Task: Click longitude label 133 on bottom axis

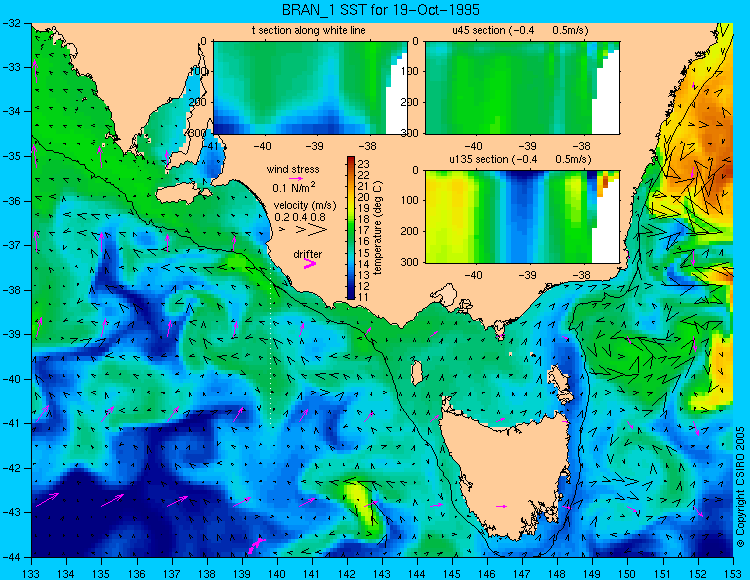Action: [x=31, y=573]
